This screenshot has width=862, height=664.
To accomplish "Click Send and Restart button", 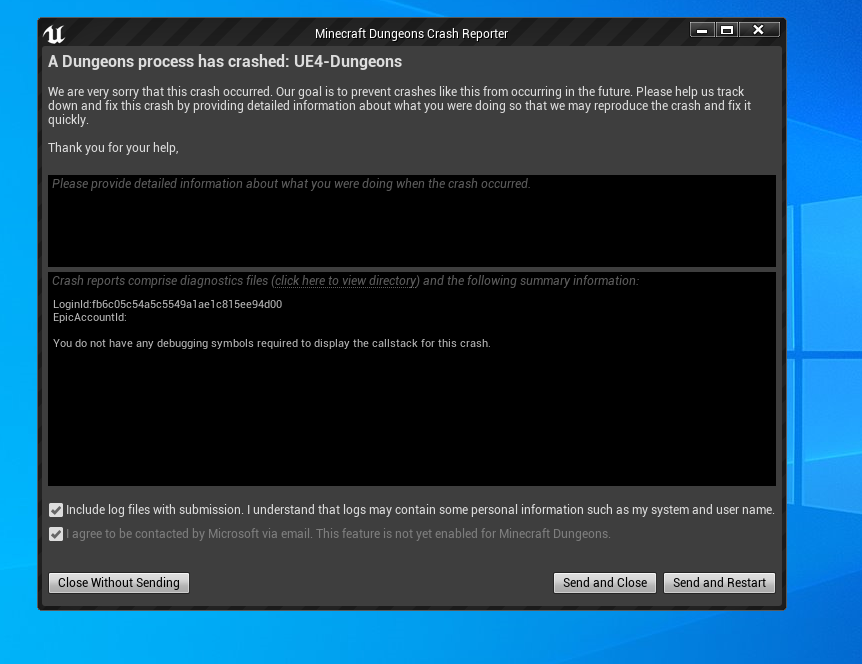I will [x=719, y=583].
